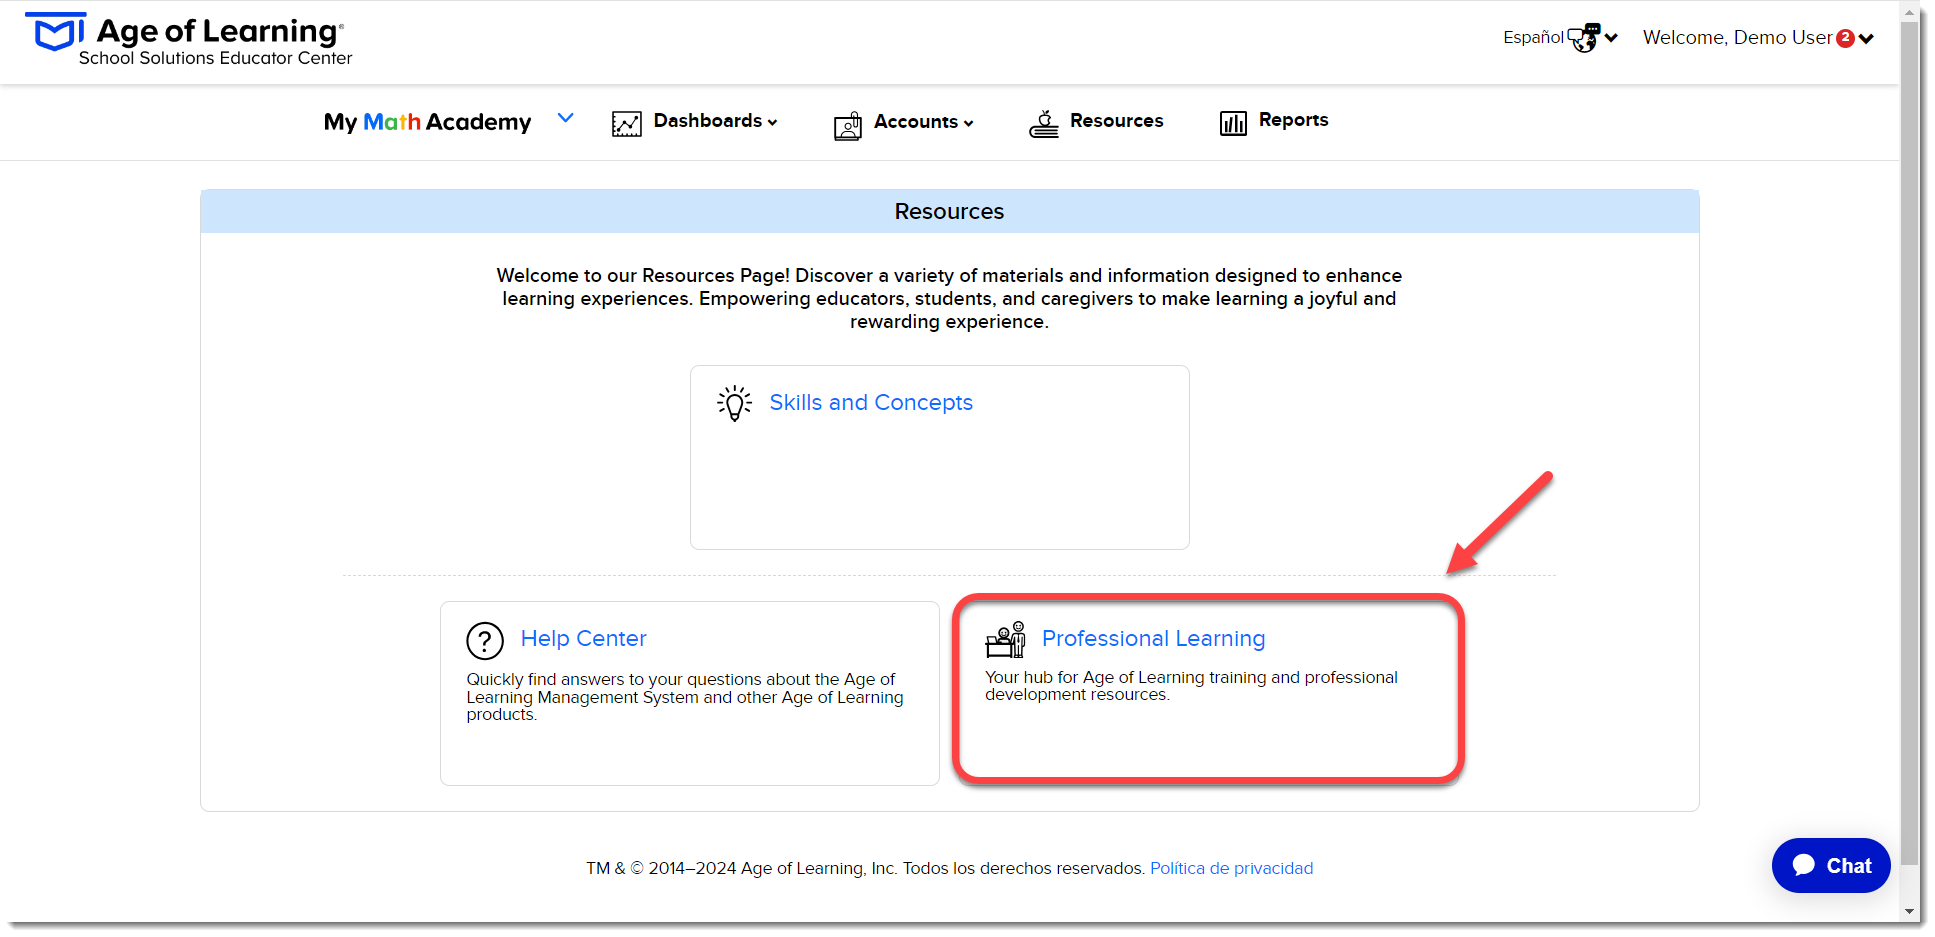The height and width of the screenshot is (937, 1935).
Task: Open the Chat button
Action: pos(1831,865)
